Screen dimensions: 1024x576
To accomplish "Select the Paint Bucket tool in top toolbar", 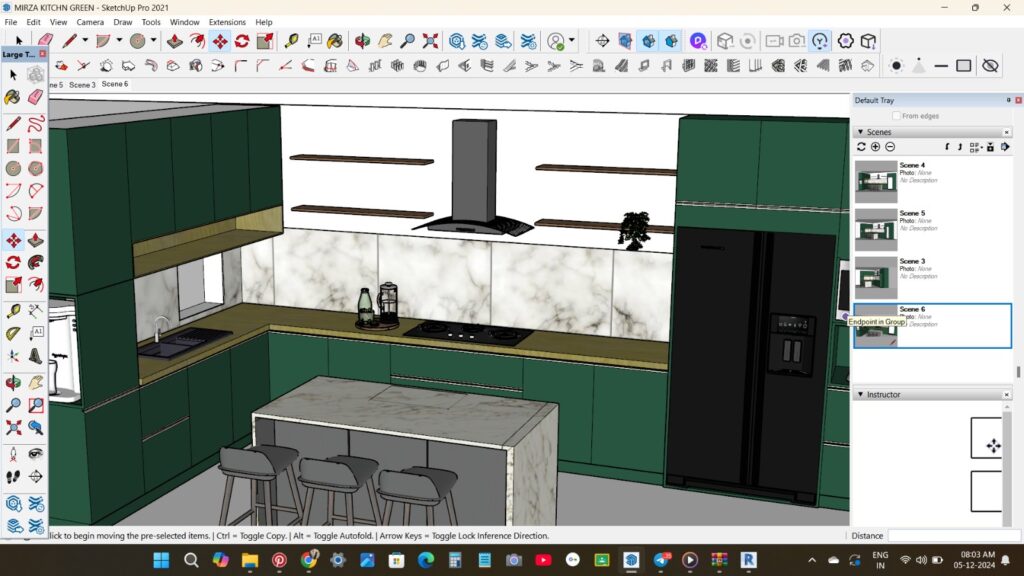I will click(x=334, y=40).
